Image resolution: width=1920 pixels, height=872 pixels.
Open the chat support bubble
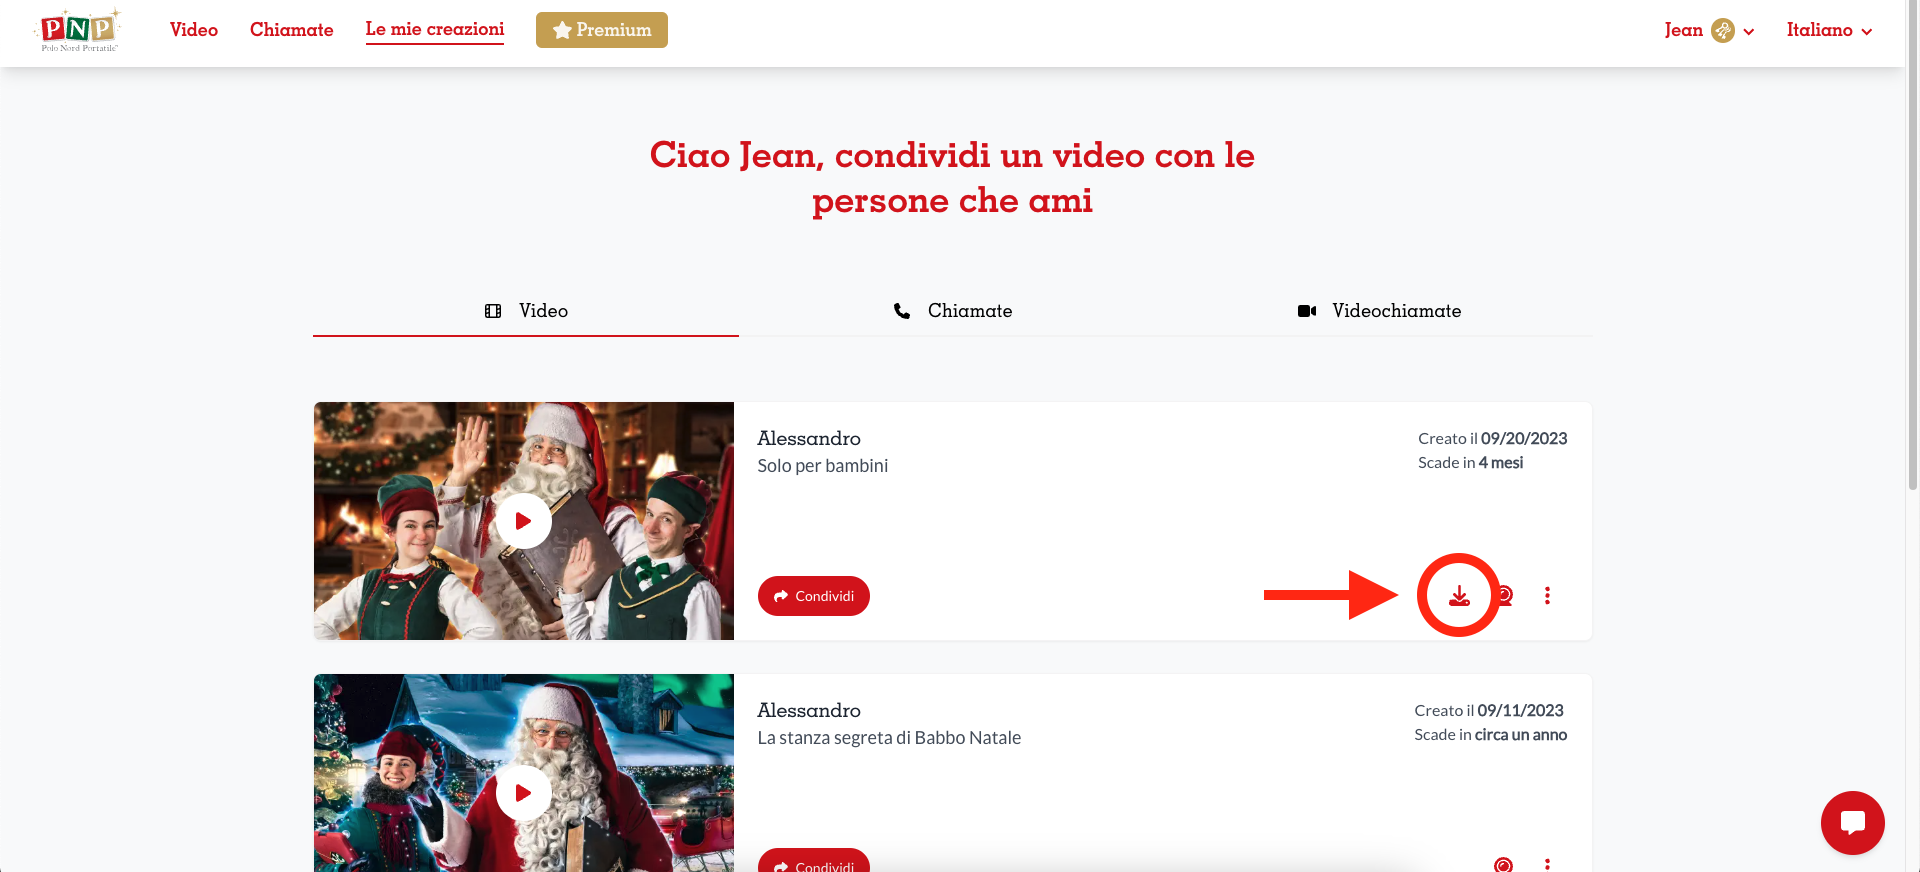1852,823
